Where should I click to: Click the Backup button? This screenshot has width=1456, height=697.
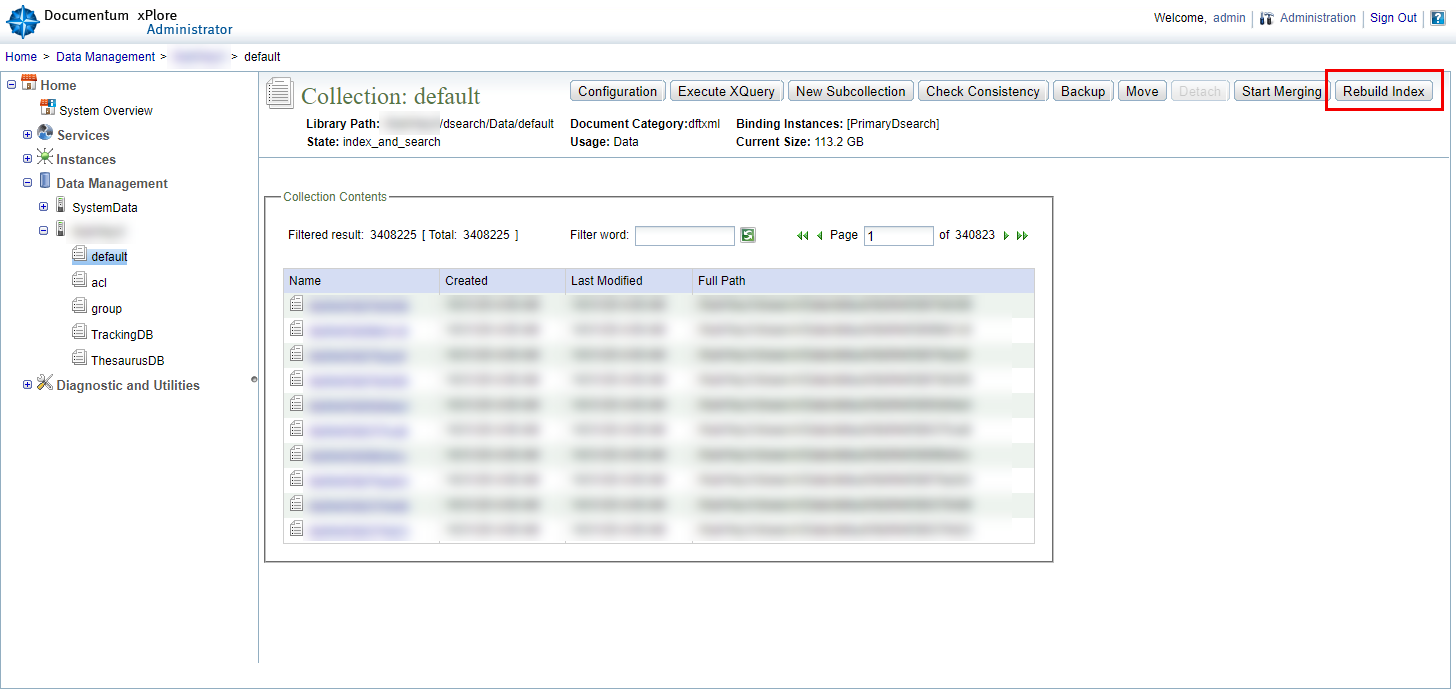(x=1083, y=91)
